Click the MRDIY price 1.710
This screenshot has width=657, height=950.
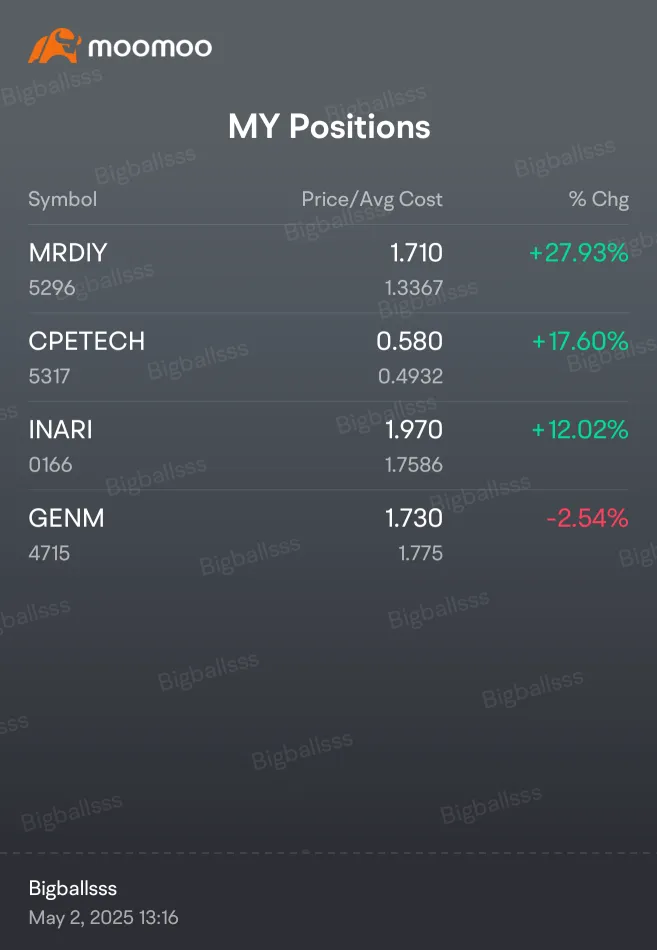416,253
